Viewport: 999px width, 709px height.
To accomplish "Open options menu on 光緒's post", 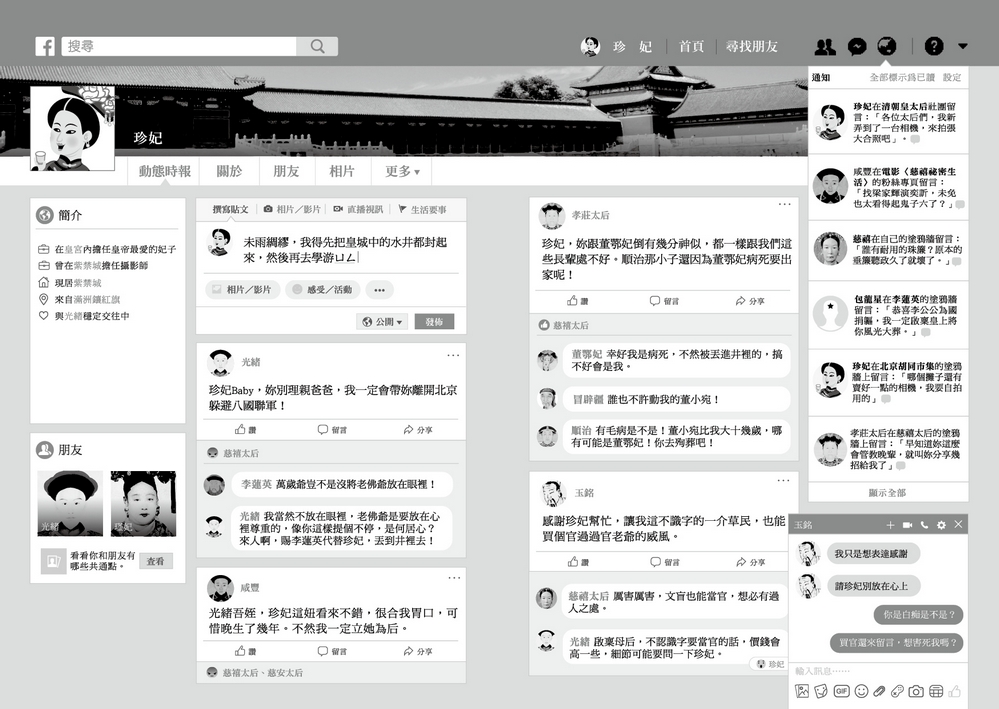I will pos(453,355).
